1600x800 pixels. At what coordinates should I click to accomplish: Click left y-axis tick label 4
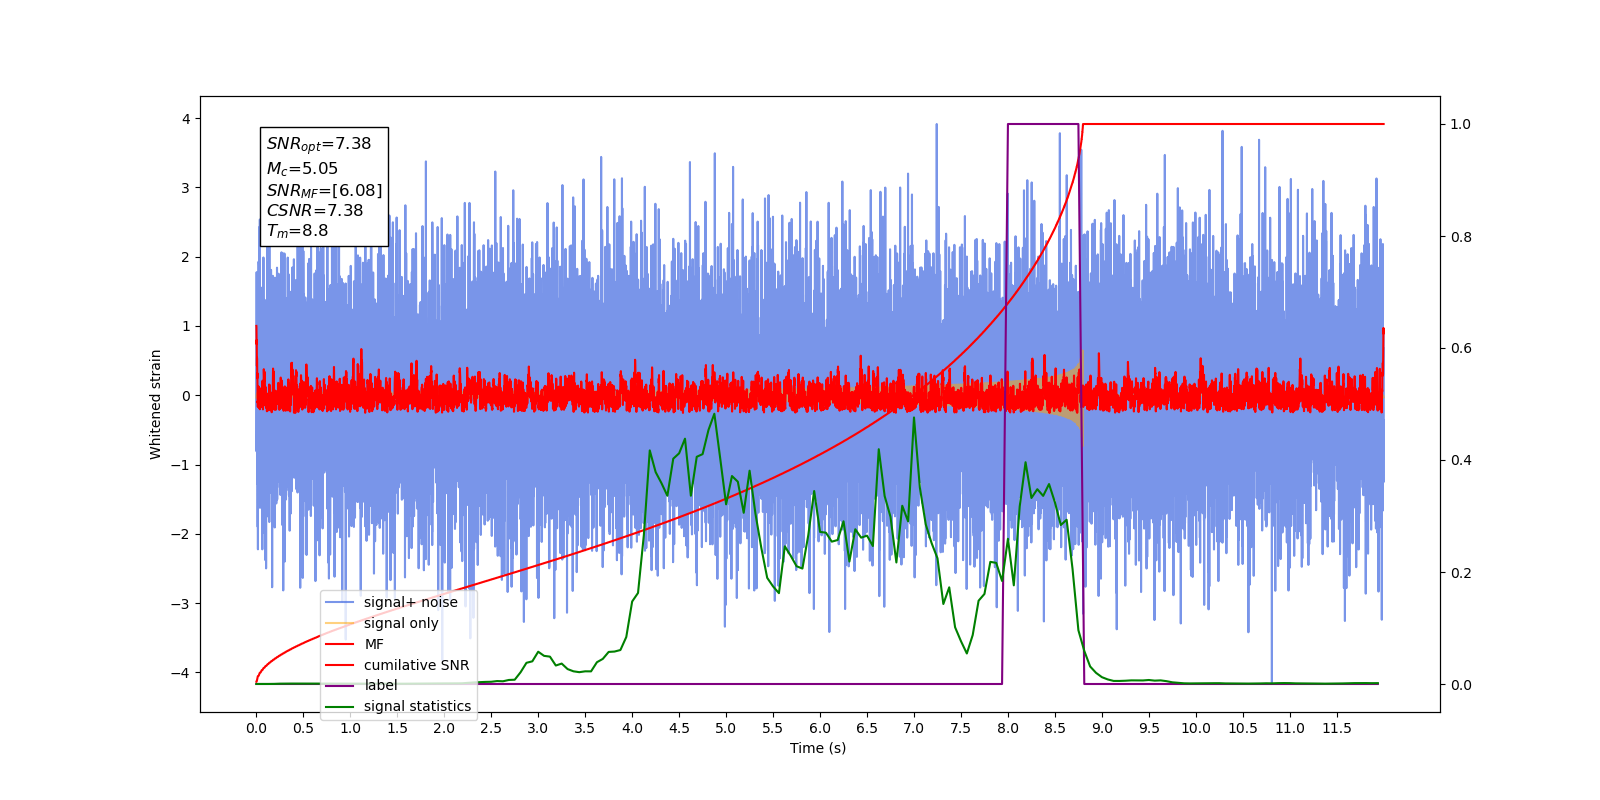point(186,119)
